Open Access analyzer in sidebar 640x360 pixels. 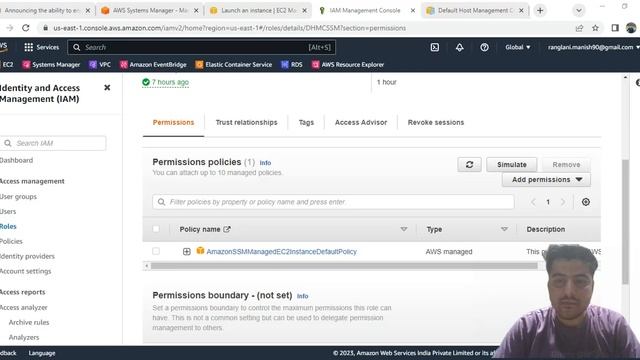23,307
